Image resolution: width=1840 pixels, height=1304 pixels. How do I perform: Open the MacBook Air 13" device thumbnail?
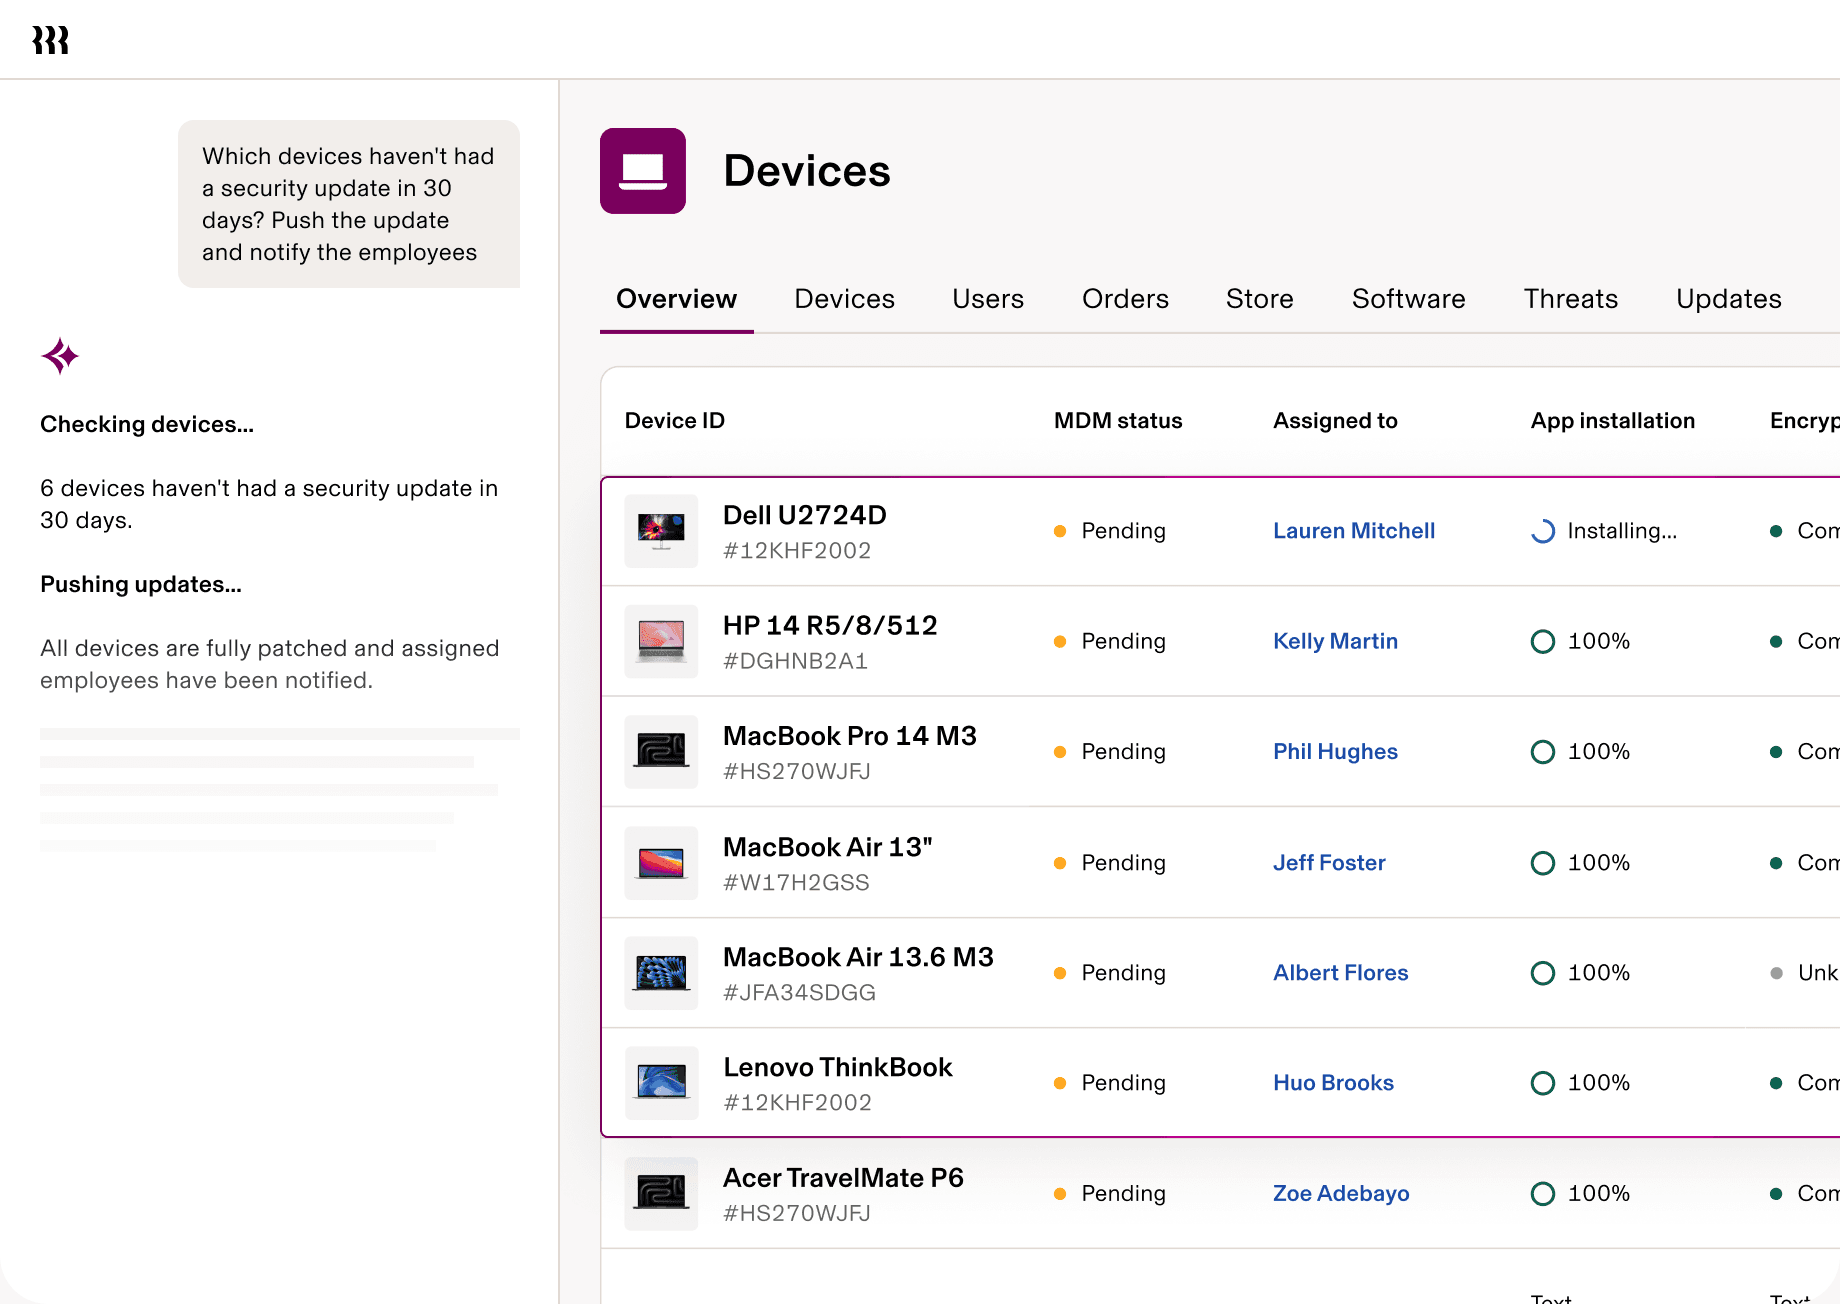click(x=661, y=863)
